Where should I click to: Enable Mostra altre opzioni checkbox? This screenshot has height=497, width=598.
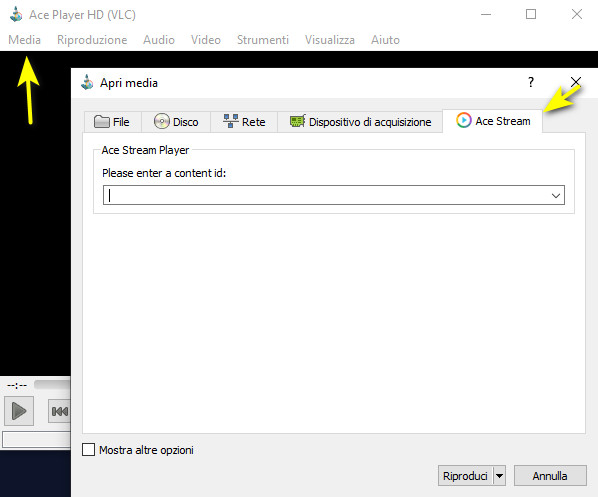pos(88,450)
